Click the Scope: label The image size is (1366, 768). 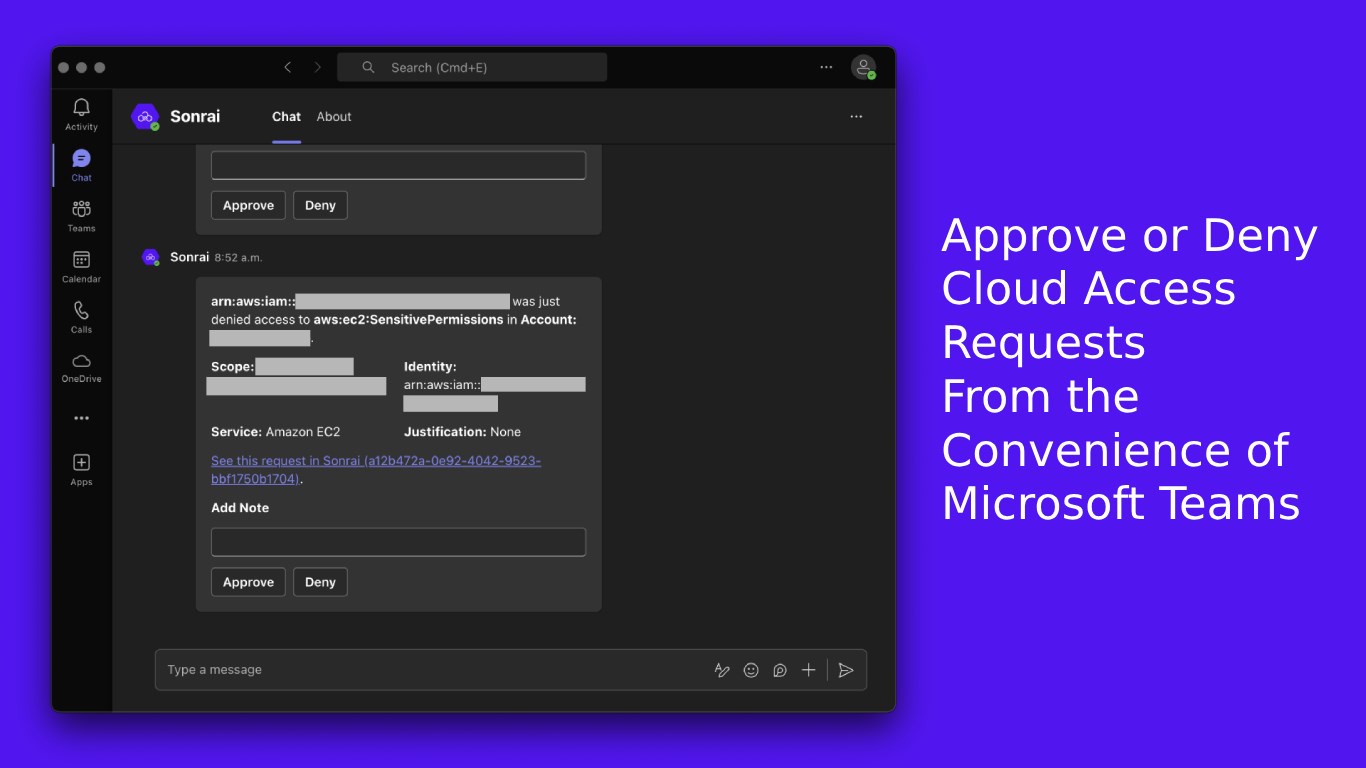click(232, 367)
